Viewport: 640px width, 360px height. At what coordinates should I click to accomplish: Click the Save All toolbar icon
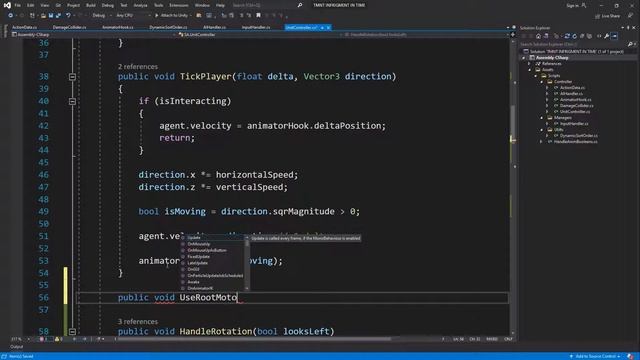pos(58,16)
